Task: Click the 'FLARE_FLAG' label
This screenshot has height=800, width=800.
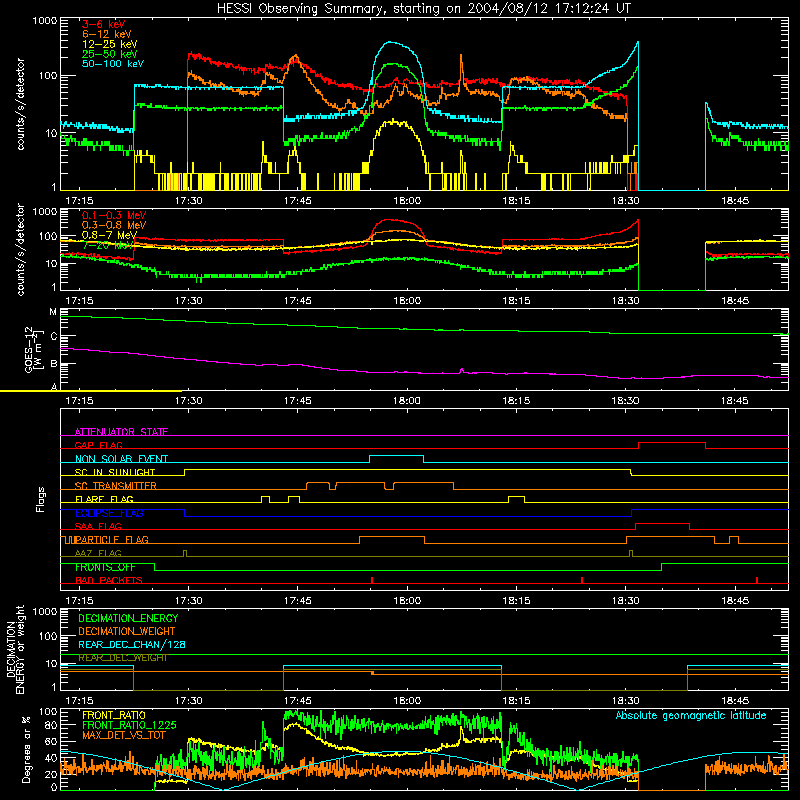Action: click(104, 499)
